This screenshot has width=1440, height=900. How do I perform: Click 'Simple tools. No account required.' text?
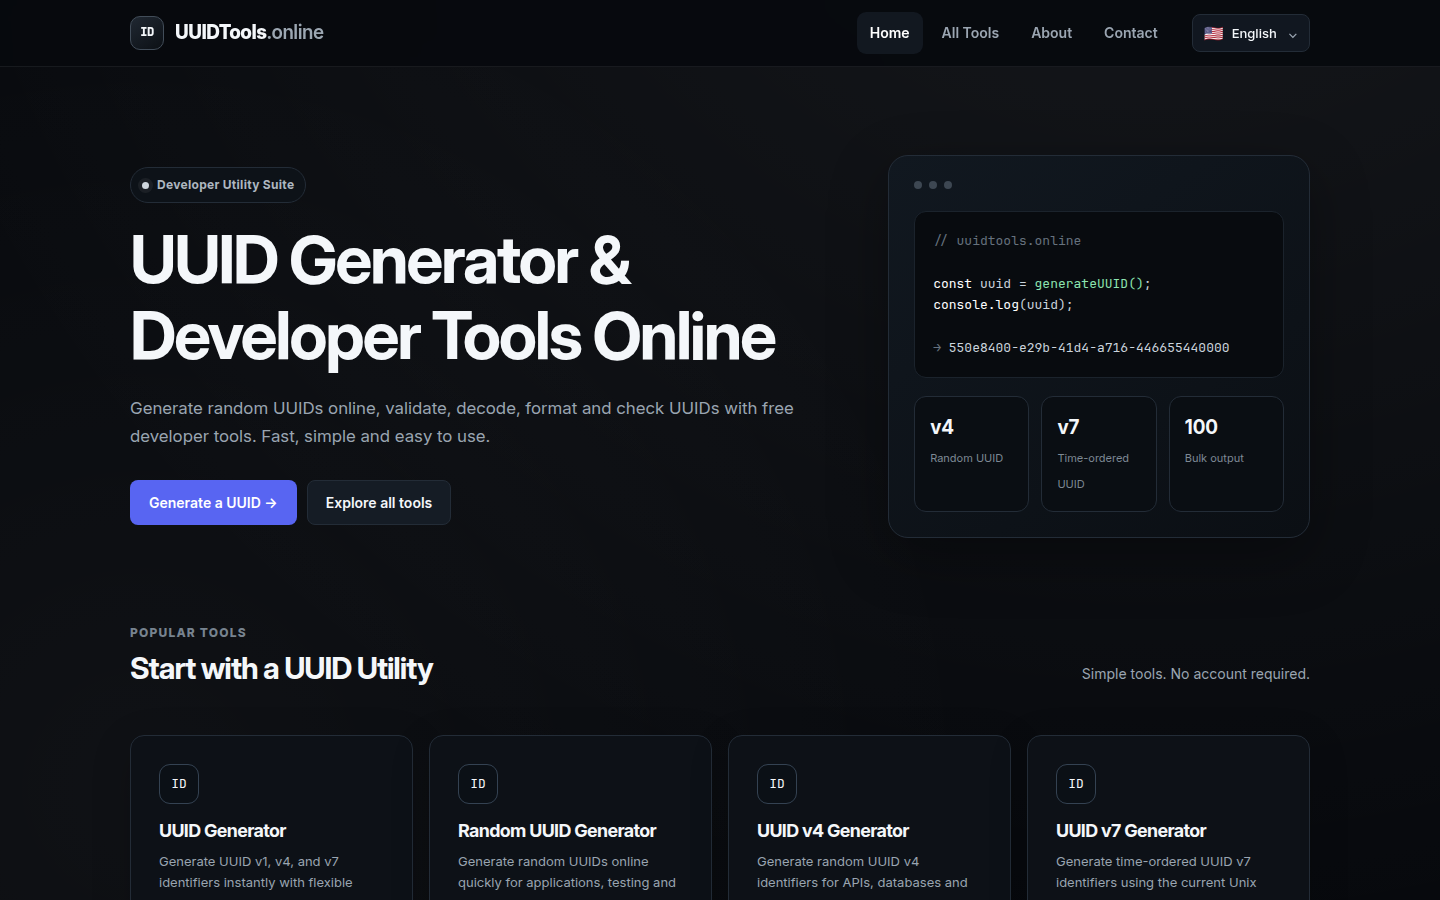[1195, 674]
